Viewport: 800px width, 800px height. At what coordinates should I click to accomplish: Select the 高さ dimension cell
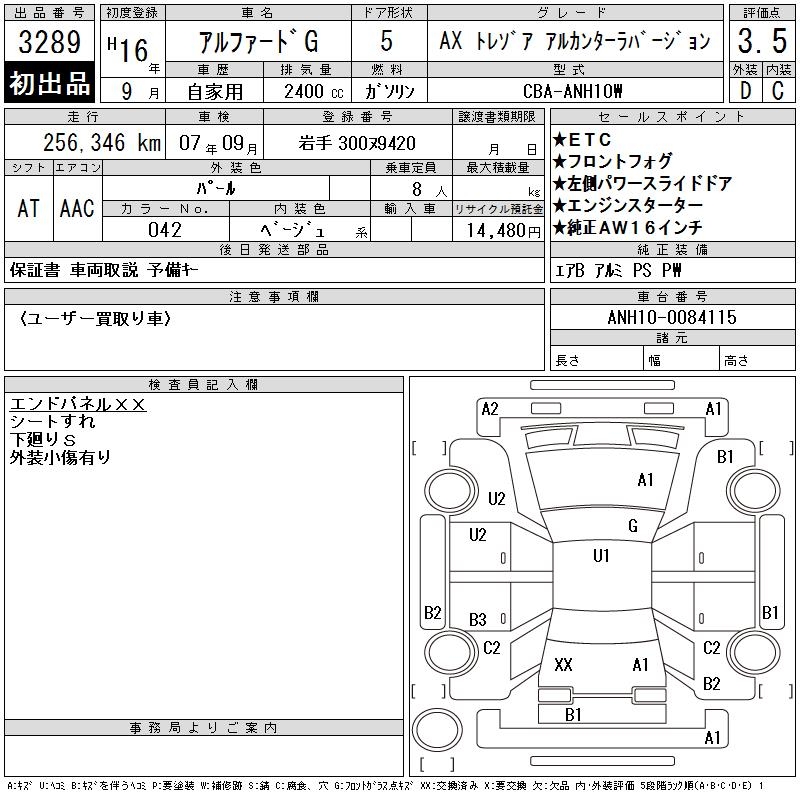(x=758, y=358)
